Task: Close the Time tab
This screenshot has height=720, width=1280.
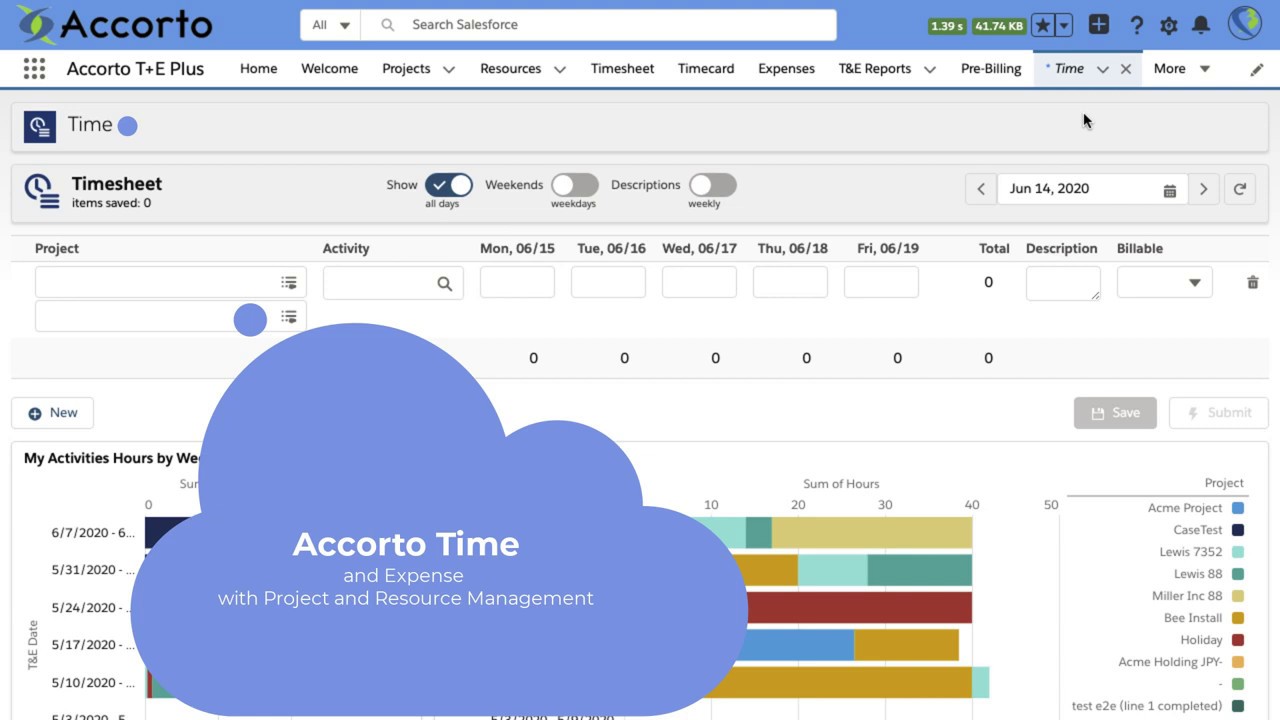Action: [1126, 69]
